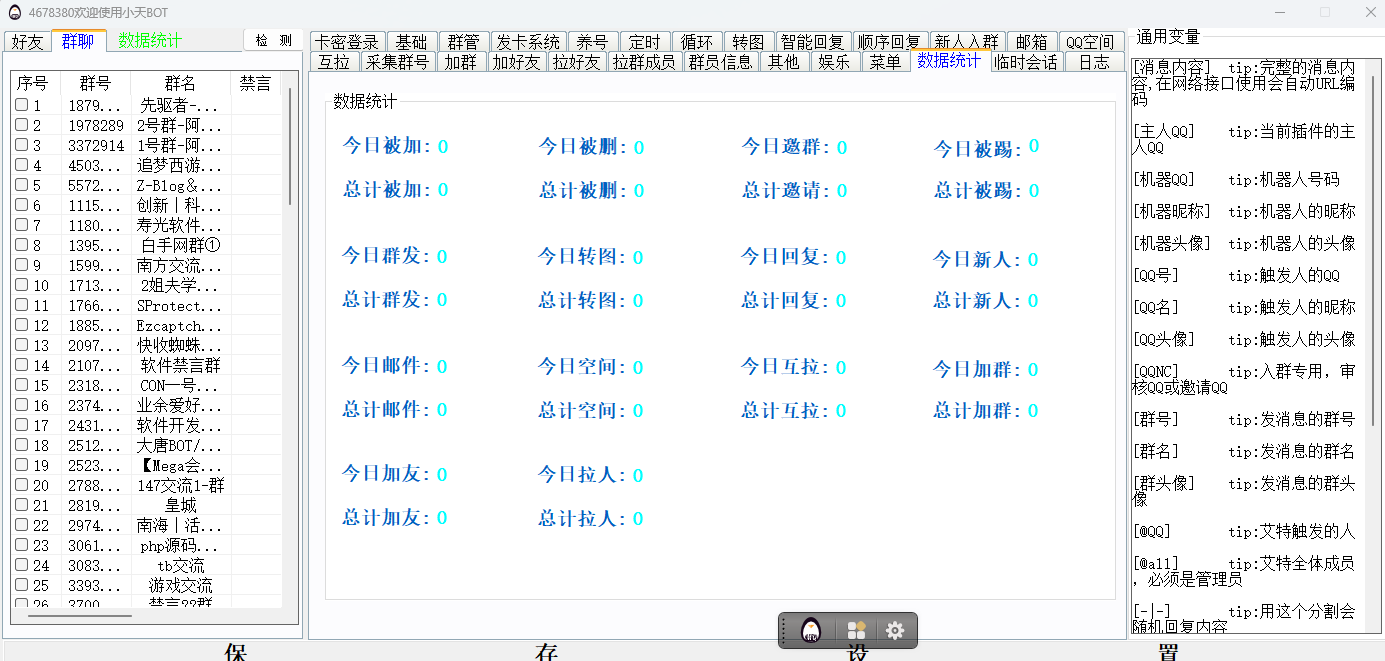
Task: Open the 加群 tab
Action: click(461, 62)
